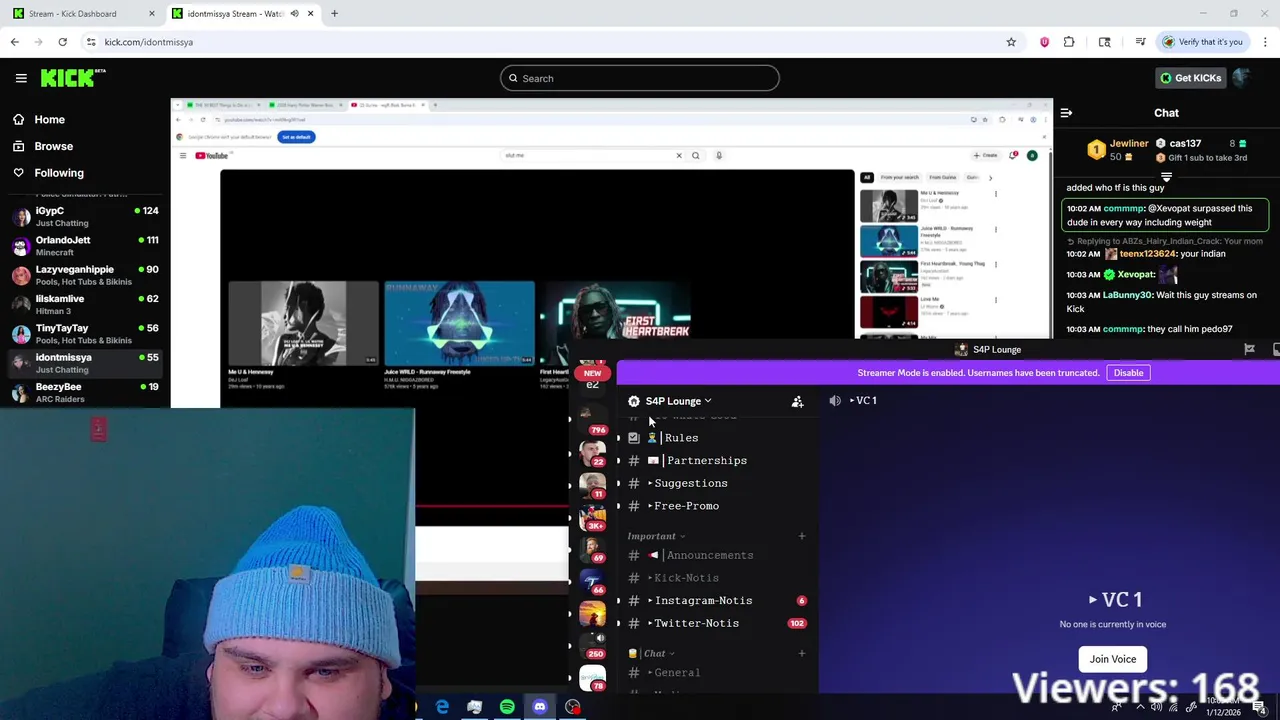
Task: Open Following in the Kick sidebar
Action: click(59, 173)
